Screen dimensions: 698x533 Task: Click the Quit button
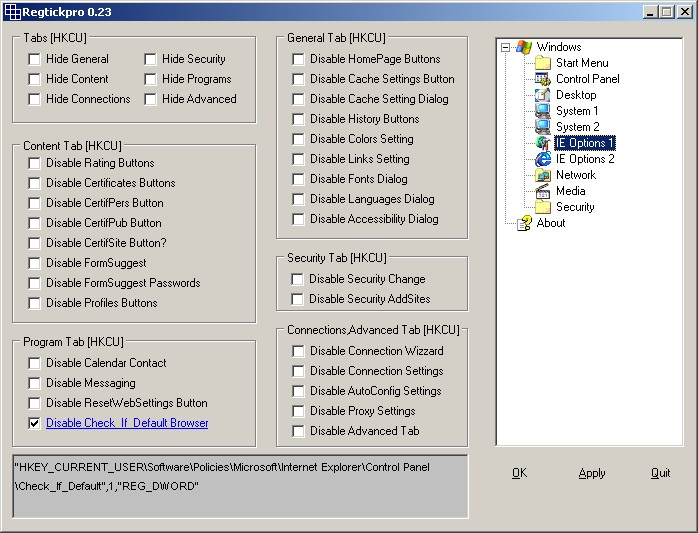(x=660, y=473)
